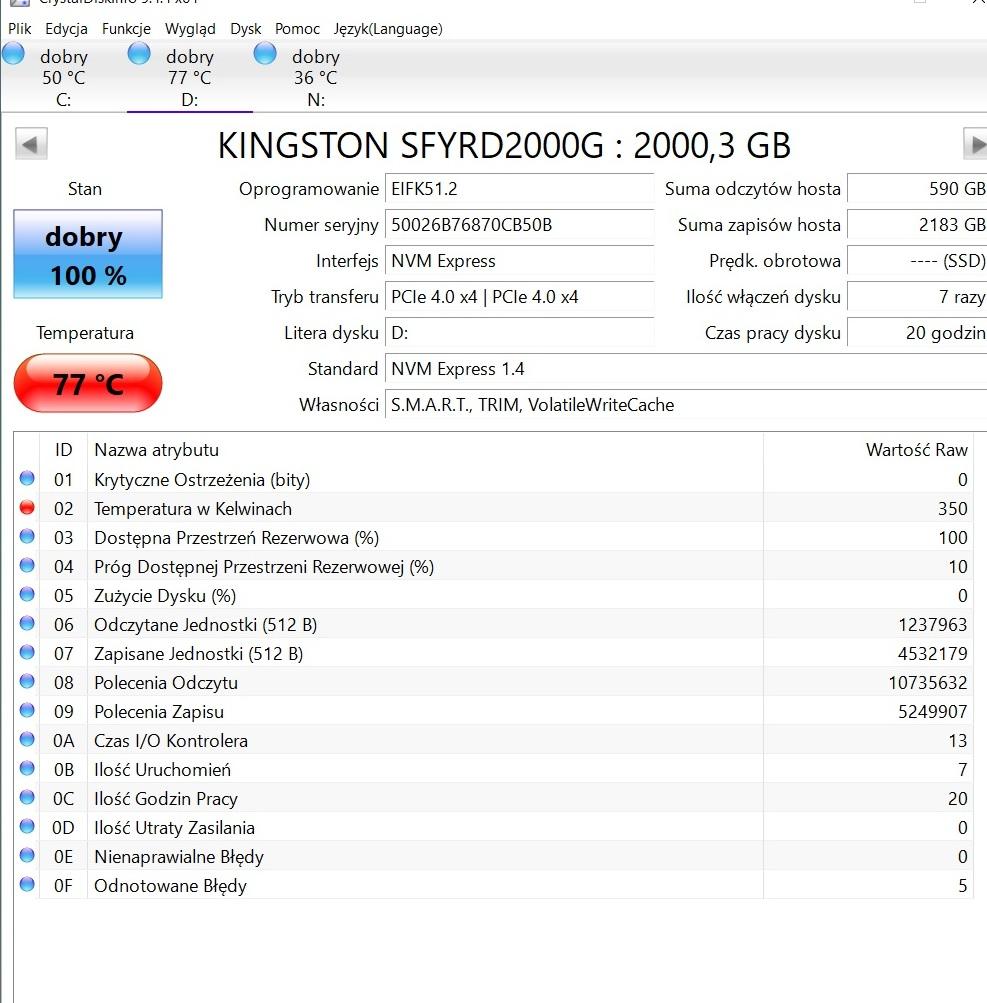The width and height of the screenshot is (987, 1003).
Task: Click the serial number field
Action: [518, 225]
